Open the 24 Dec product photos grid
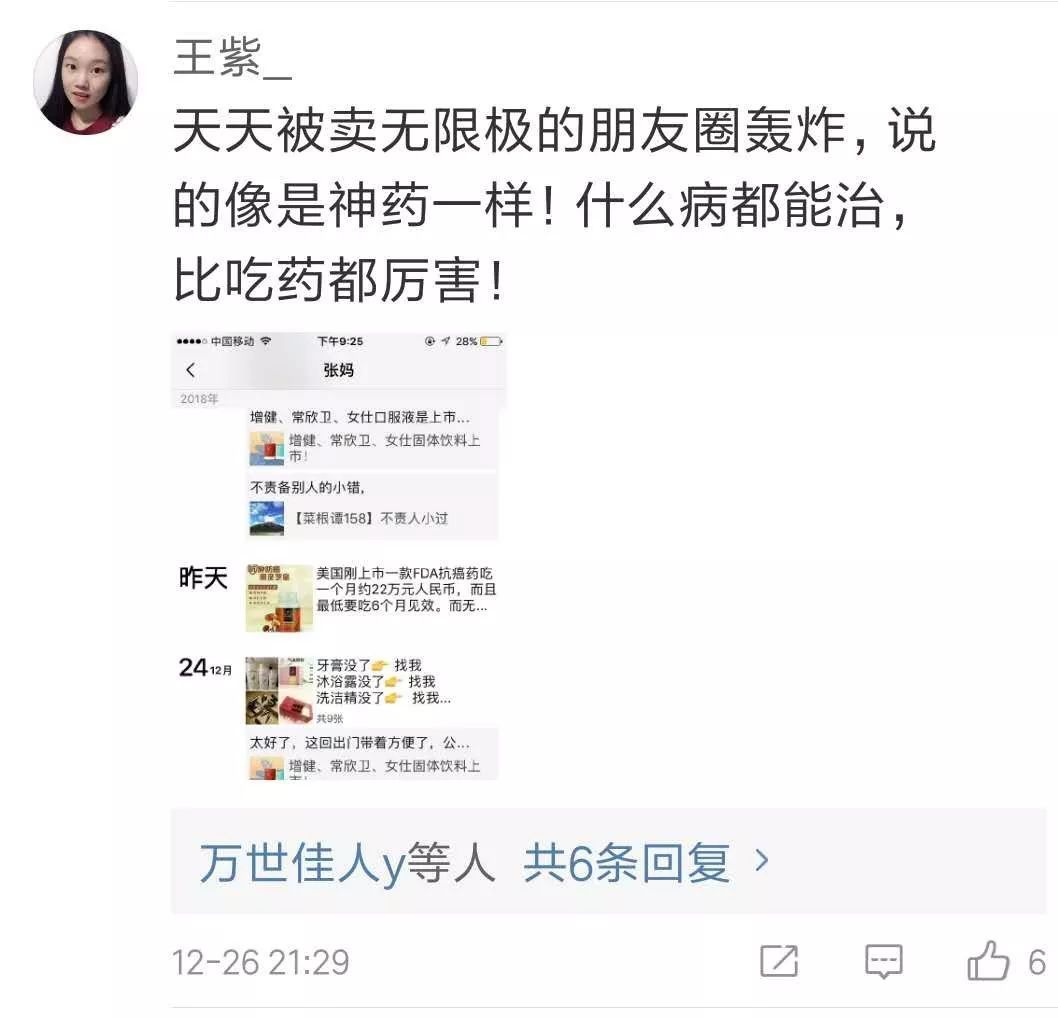Image resolution: width=1058 pixels, height=1018 pixels. pyautogui.click(x=279, y=691)
